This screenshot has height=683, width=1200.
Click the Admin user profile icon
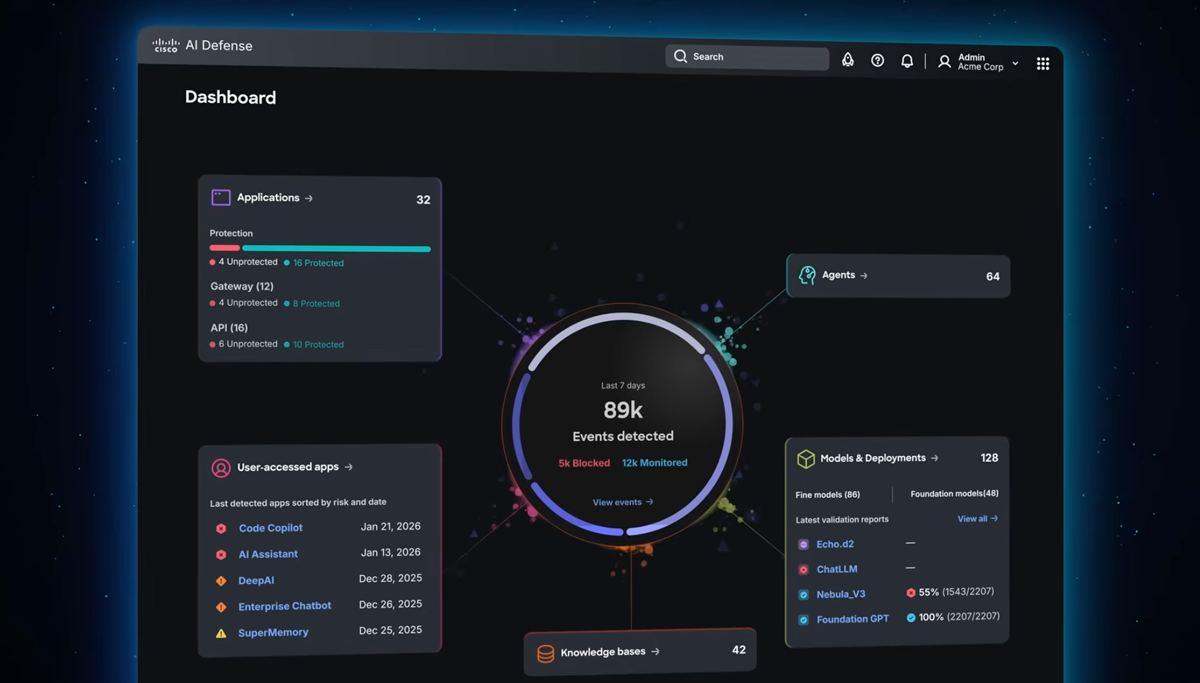pyautogui.click(x=944, y=62)
